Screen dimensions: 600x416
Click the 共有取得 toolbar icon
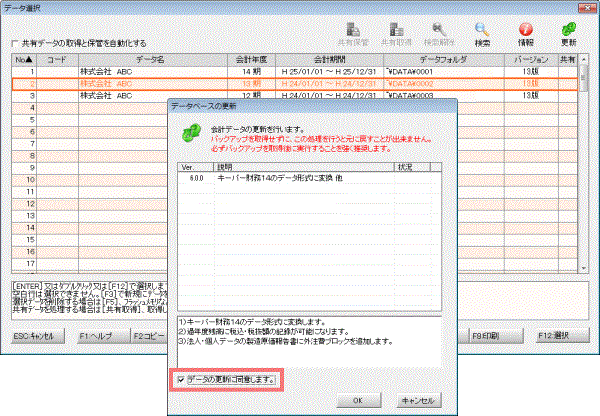[396, 34]
